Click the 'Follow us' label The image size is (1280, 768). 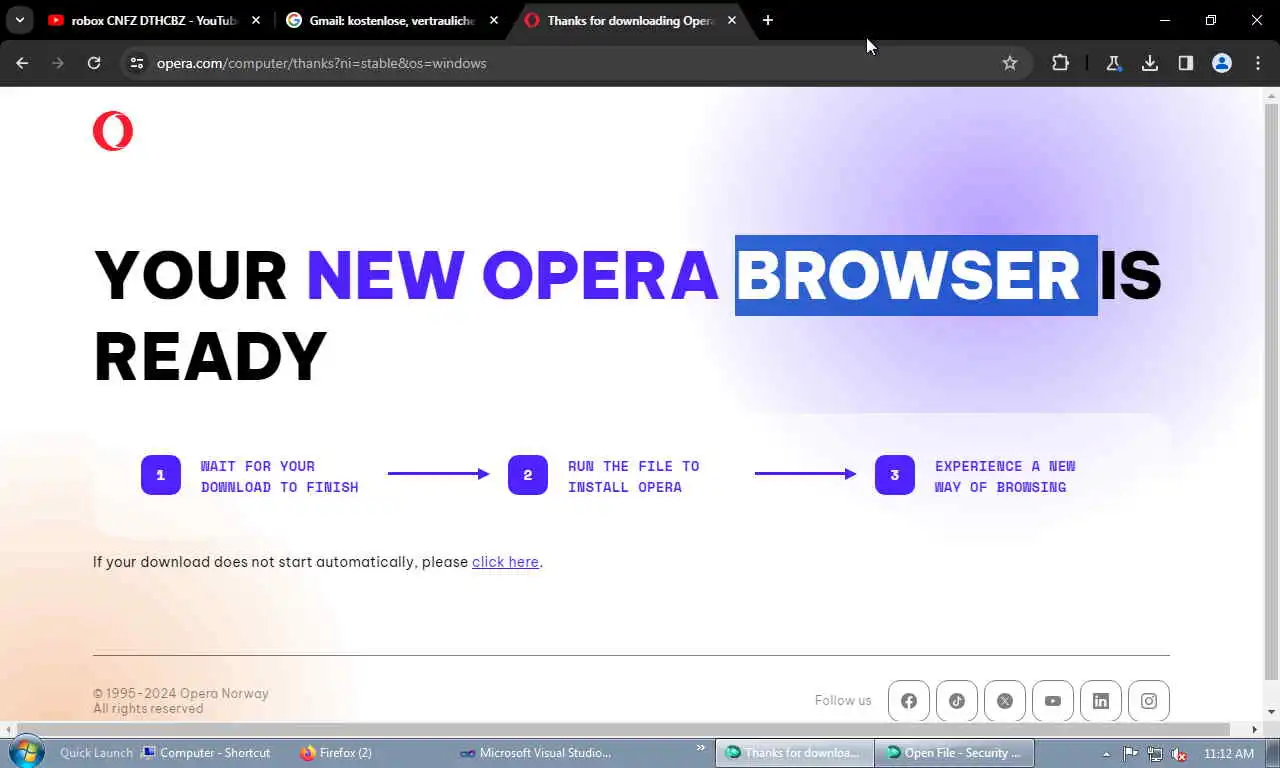click(843, 701)
